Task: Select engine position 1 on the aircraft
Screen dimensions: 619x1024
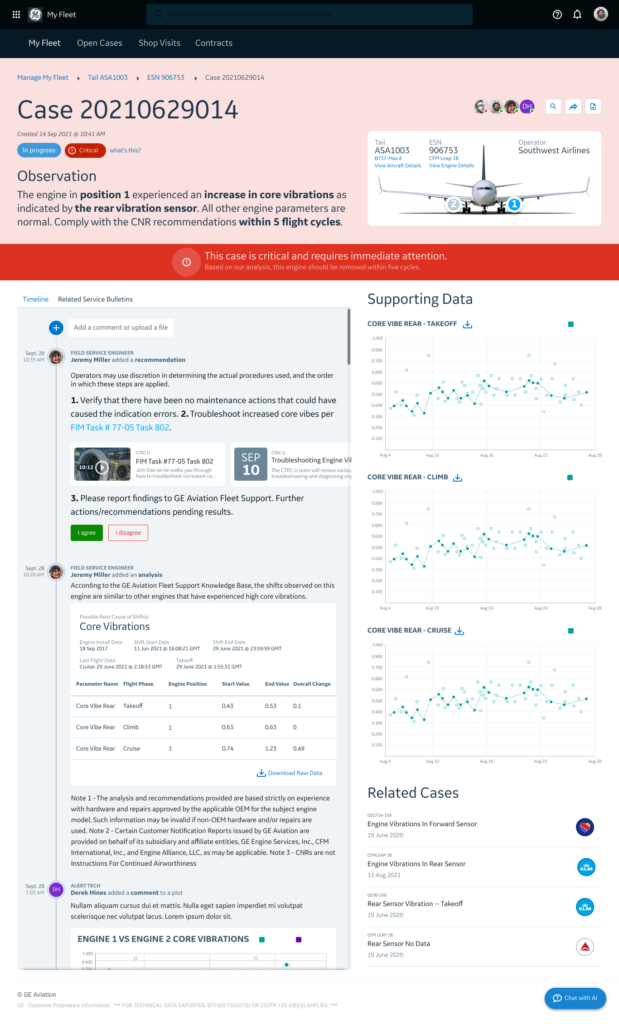Action: pos(514,204)
